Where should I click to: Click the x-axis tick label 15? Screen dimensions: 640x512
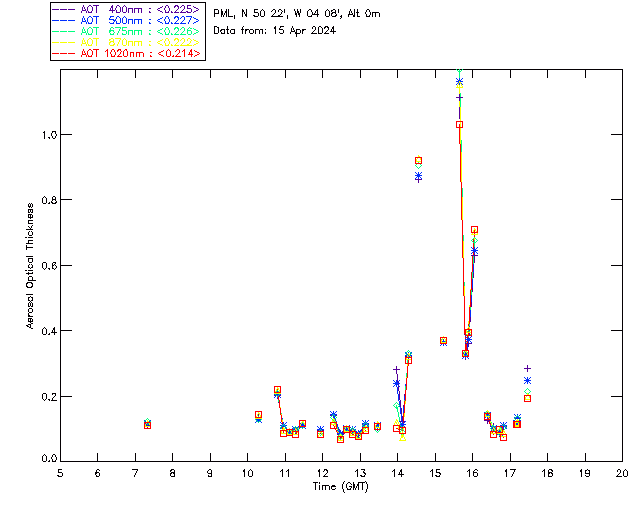pos(435,473)
